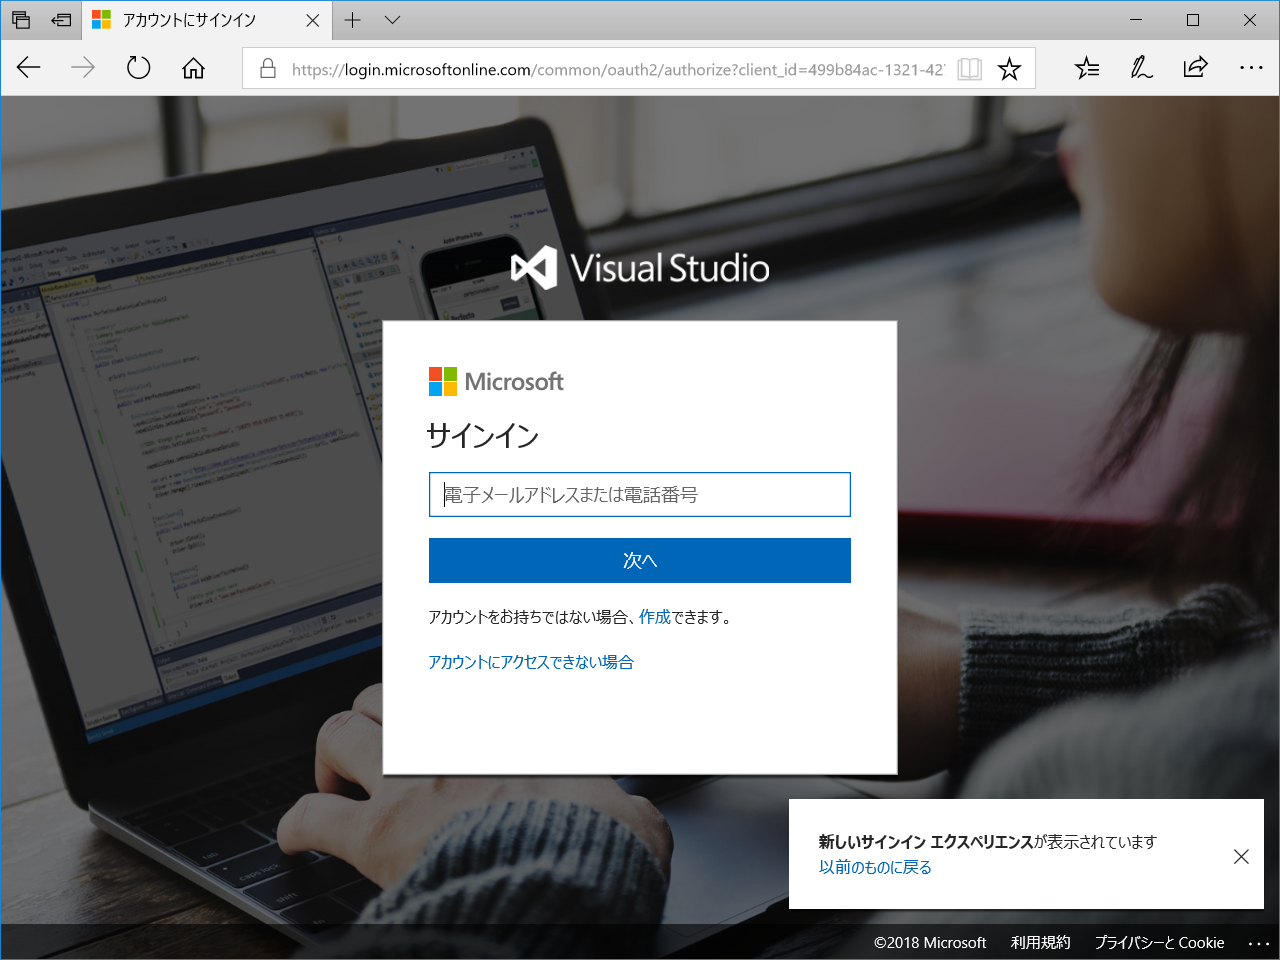
Task: Select the アカウントにサインイン tab
Action: pyautogui.click(x=205, y=20)
